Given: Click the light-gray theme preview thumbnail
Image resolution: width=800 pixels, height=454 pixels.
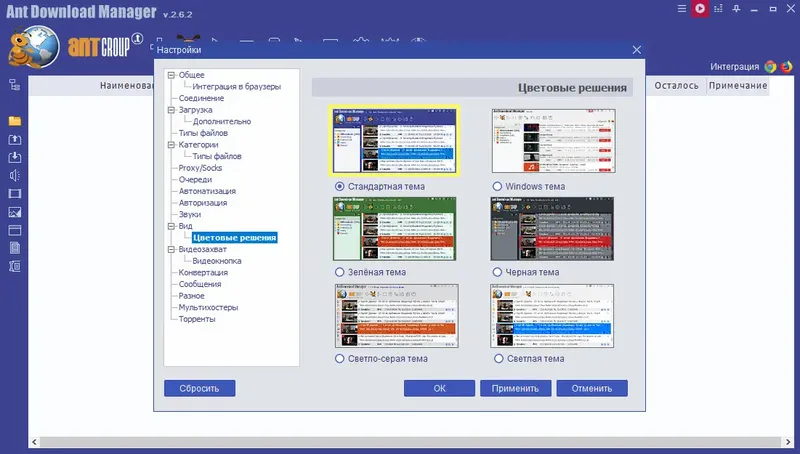Looking at the screenshot, I should 396,316.
